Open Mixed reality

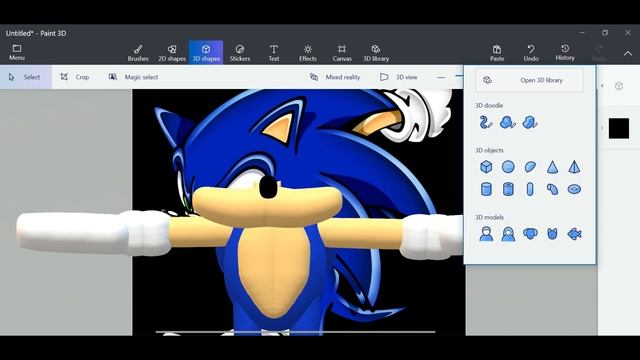[x=335, y=77]
